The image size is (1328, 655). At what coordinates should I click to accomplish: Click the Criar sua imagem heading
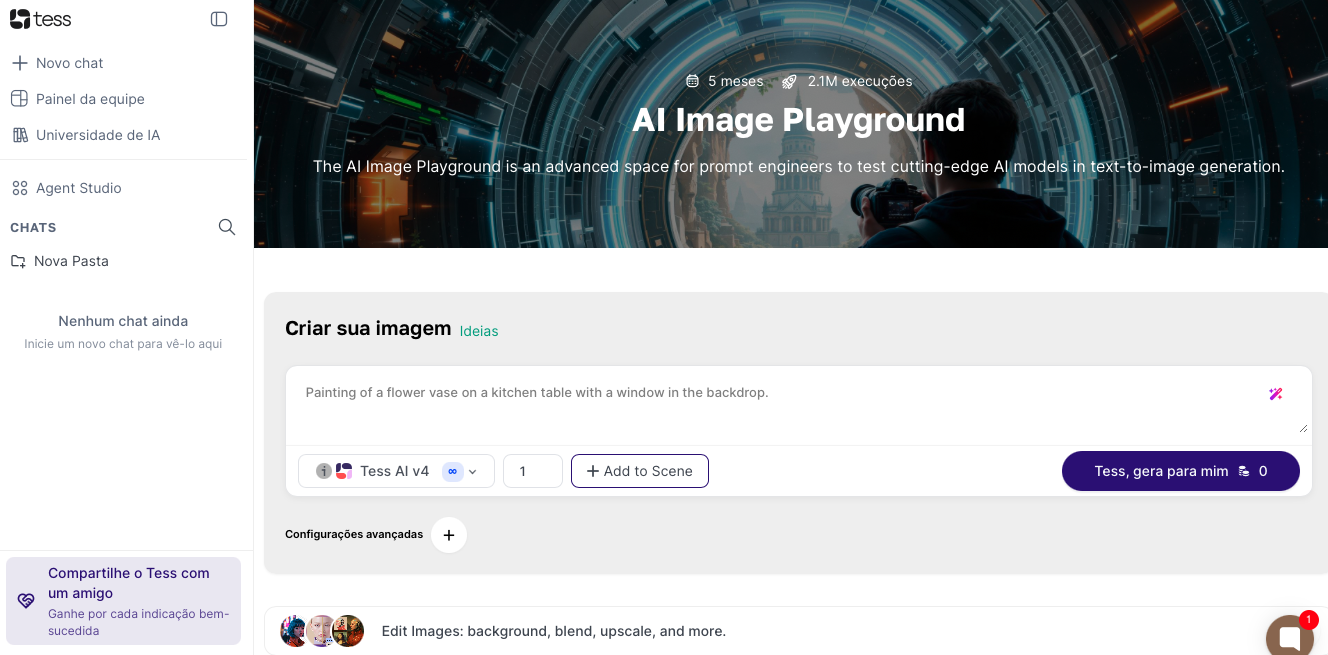pos(368,328)
